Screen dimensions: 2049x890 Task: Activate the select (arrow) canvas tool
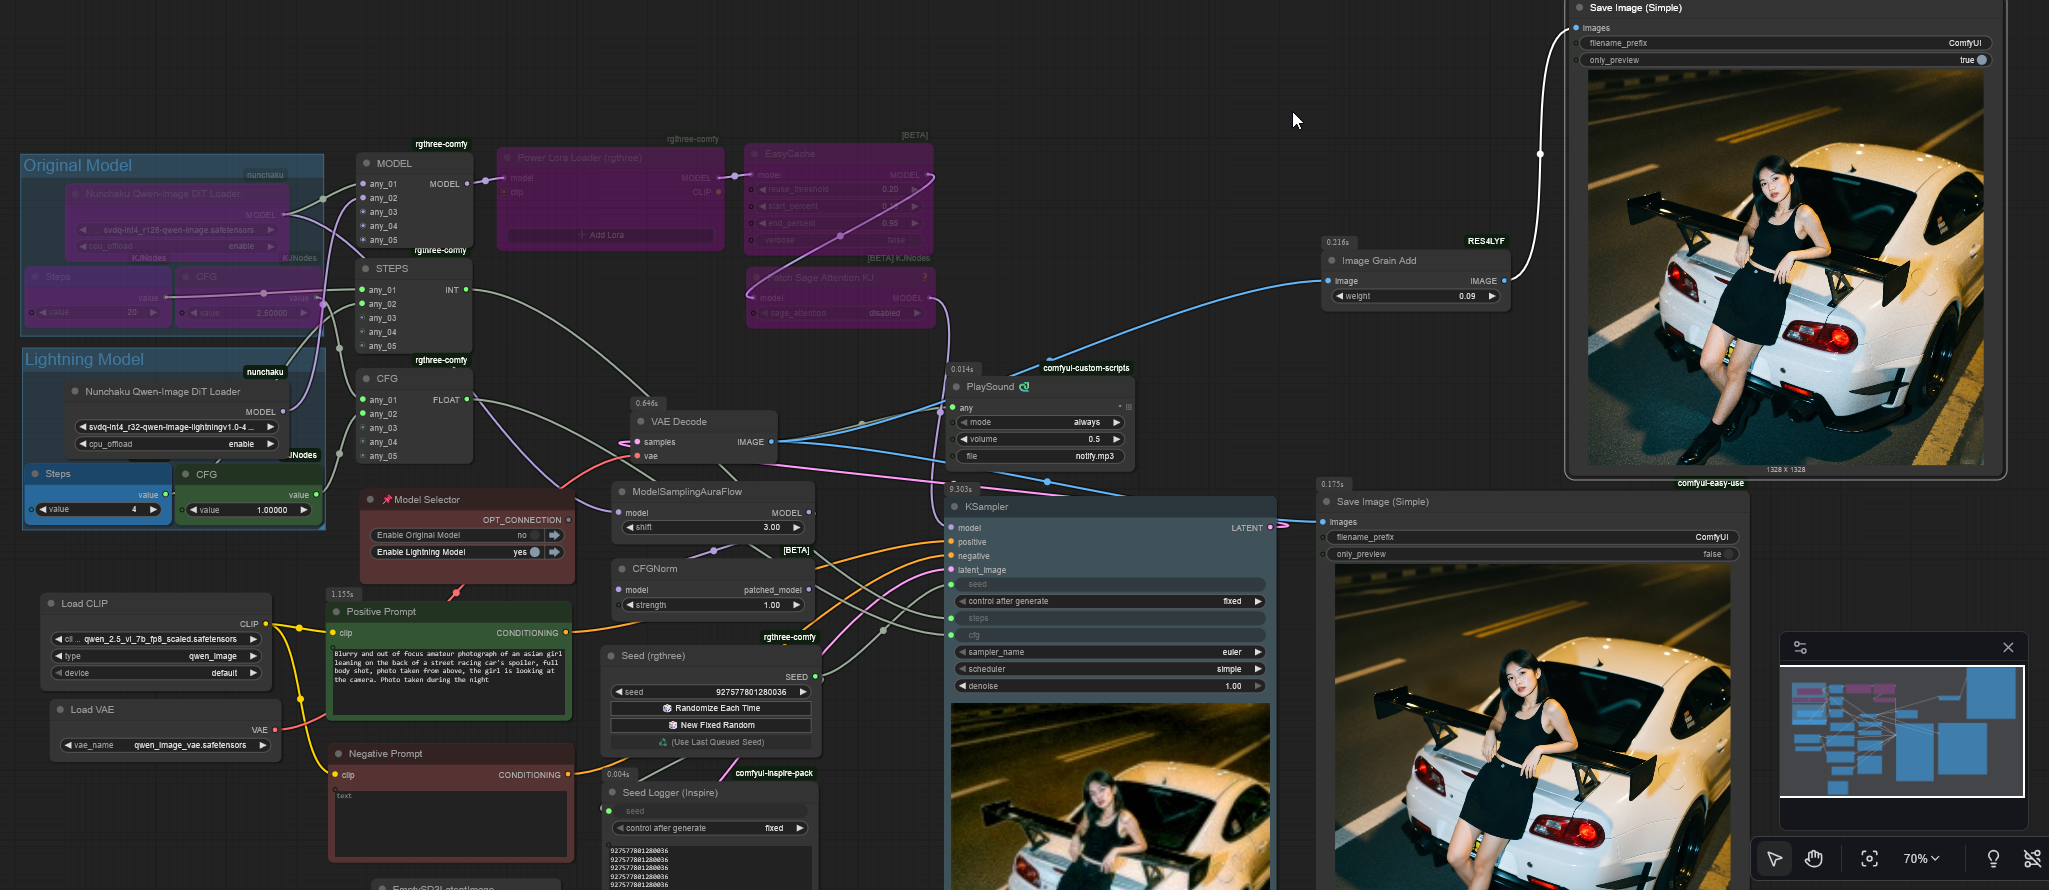click(1774, 859)
